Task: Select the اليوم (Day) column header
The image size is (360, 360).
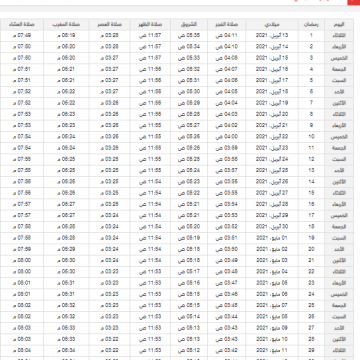Action: (339, 25)
